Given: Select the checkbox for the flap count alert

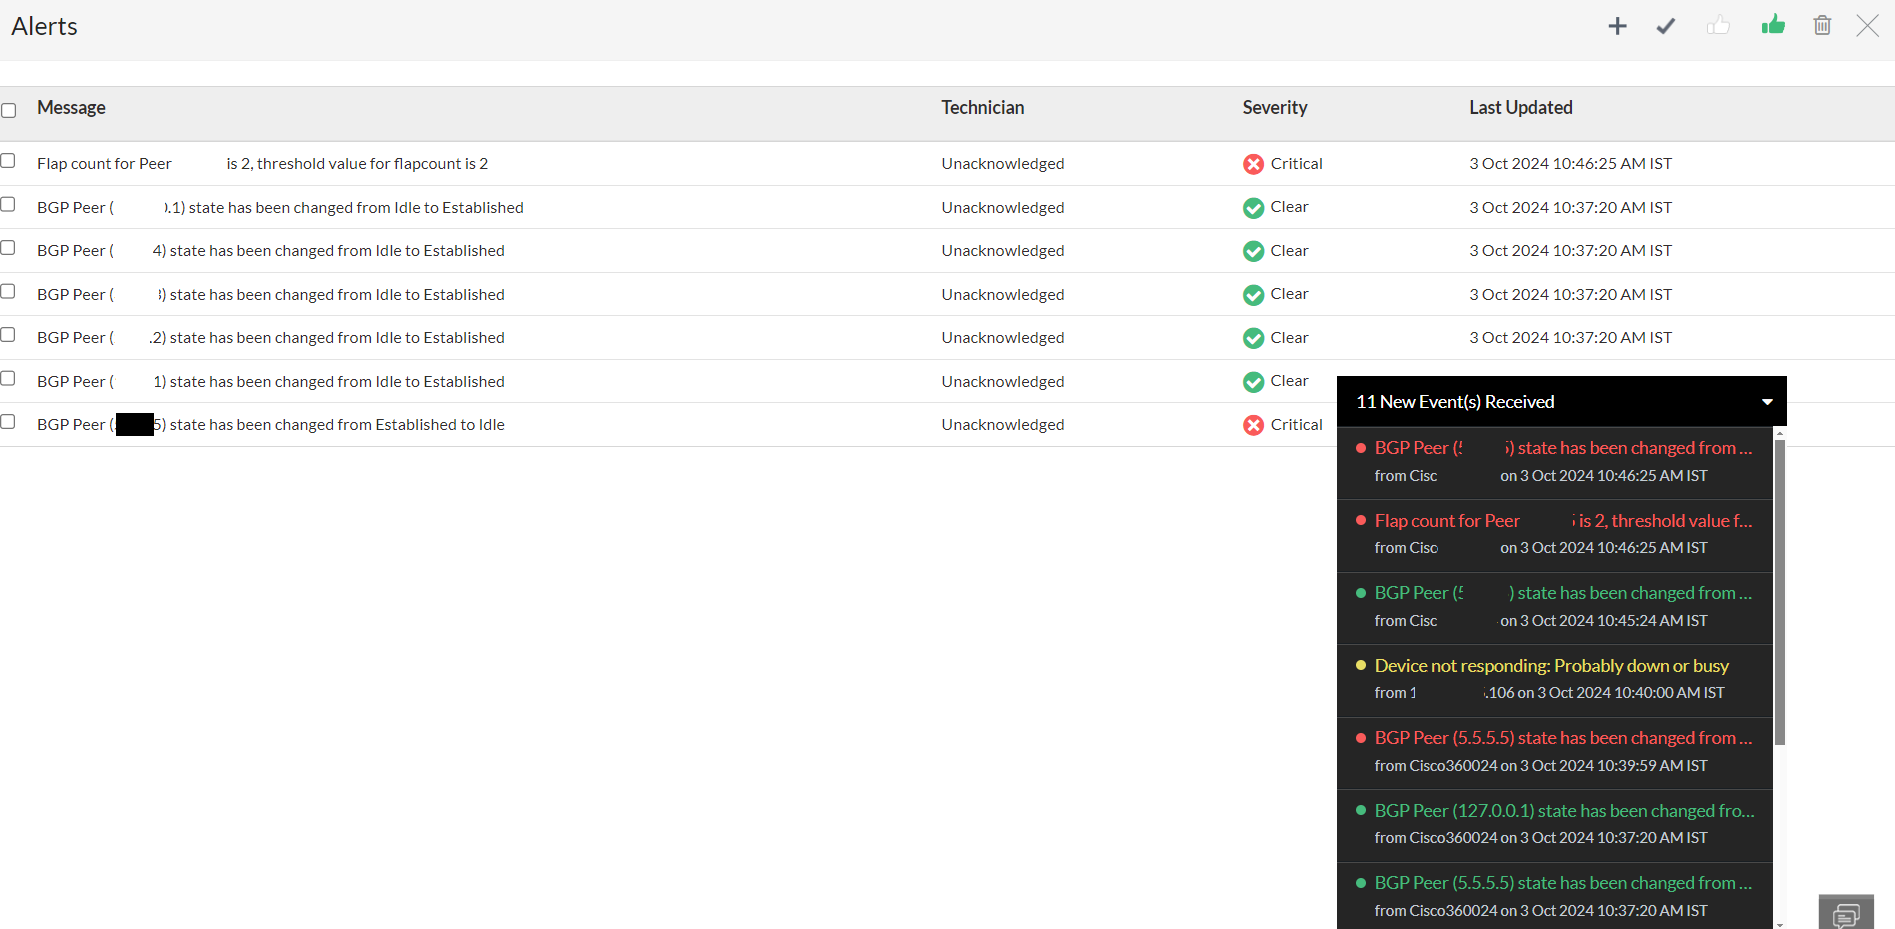Looking at the screenshot, I should (8, 160).
